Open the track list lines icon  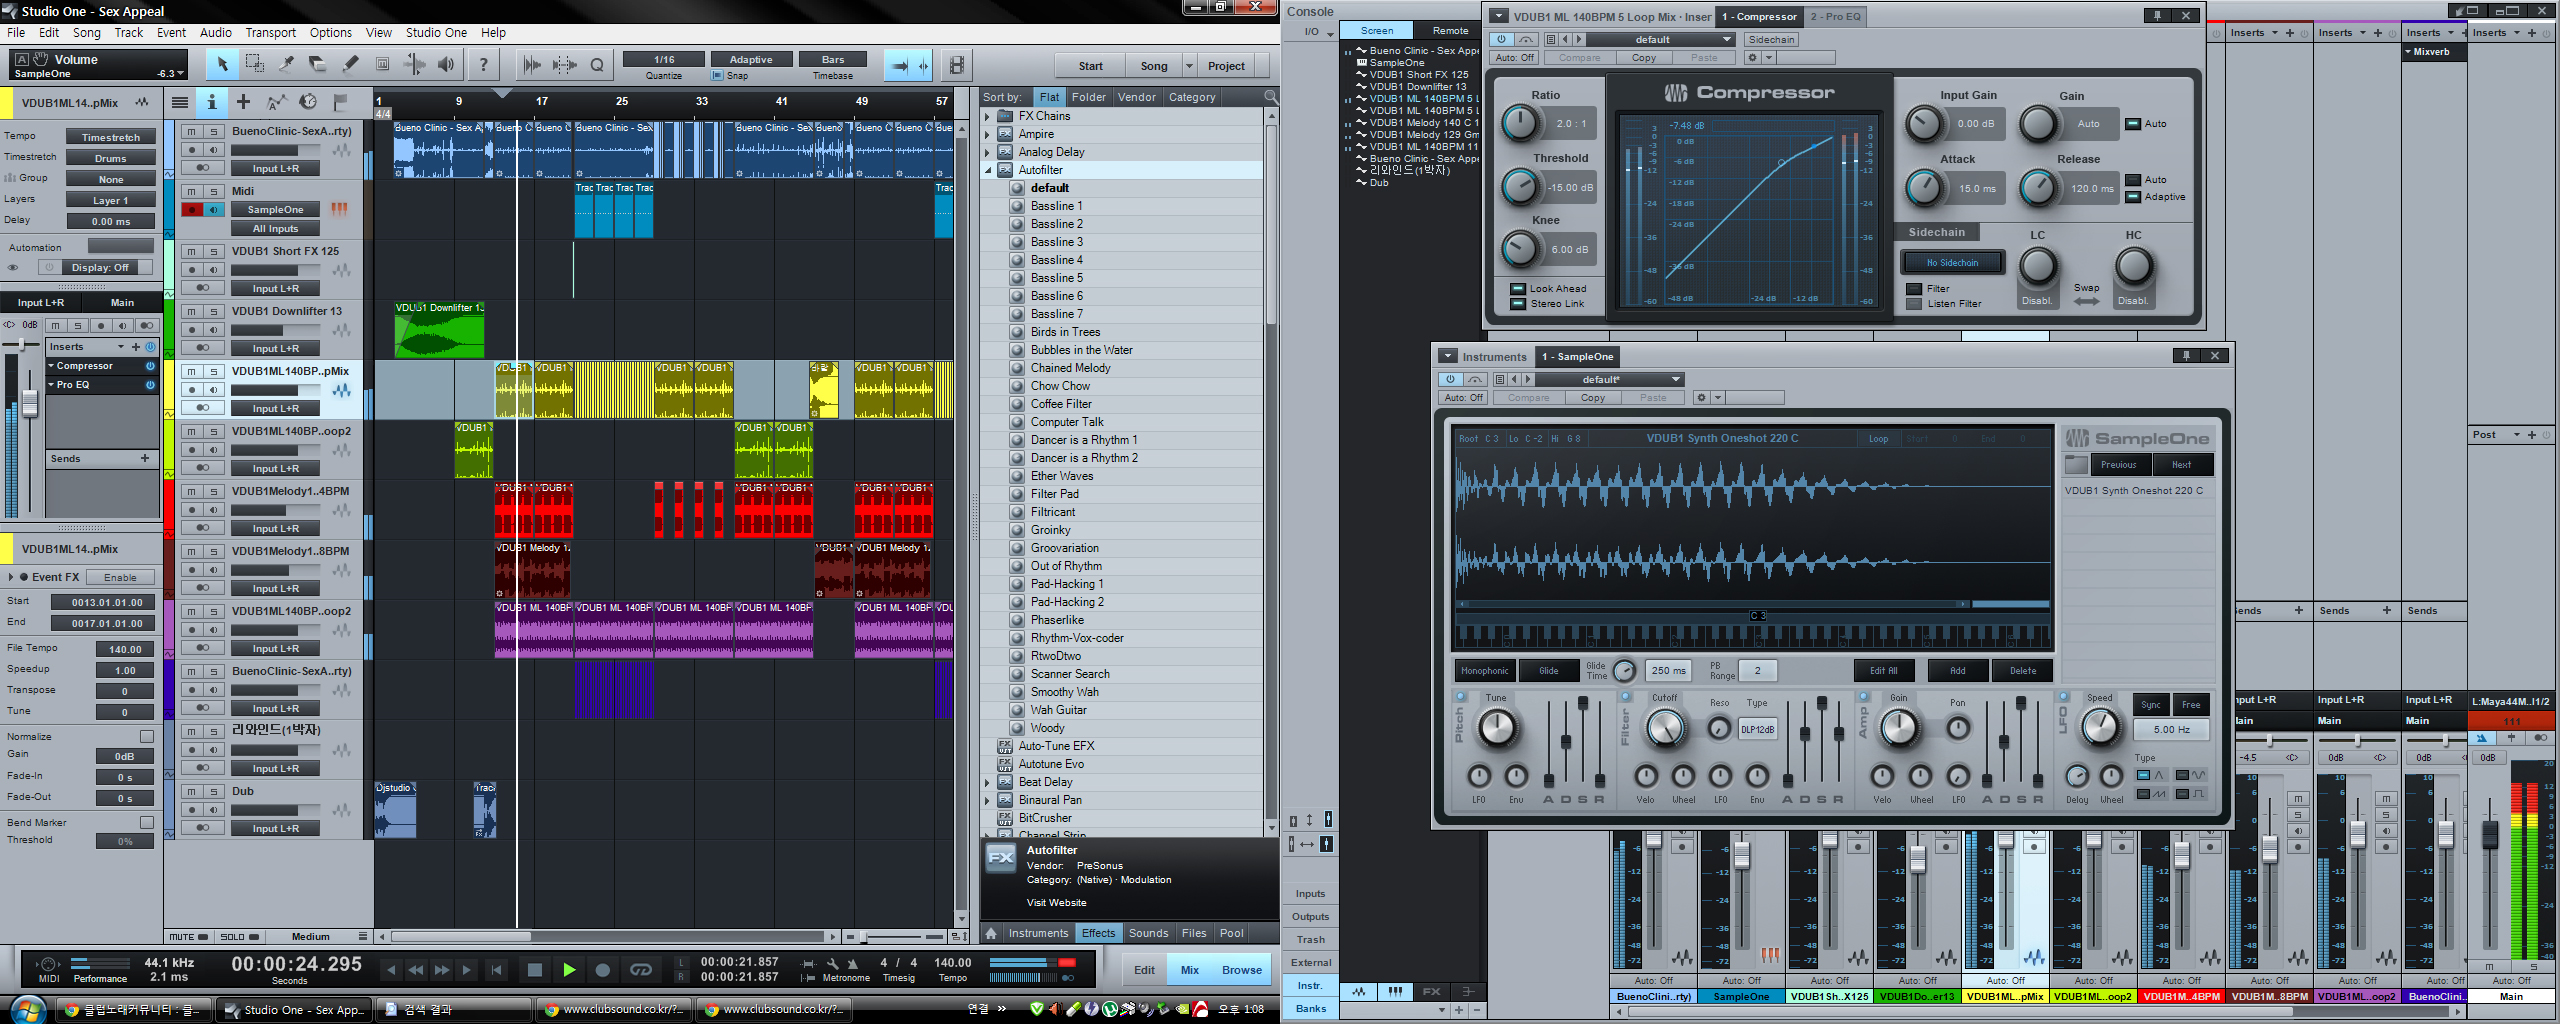point(179,102)
